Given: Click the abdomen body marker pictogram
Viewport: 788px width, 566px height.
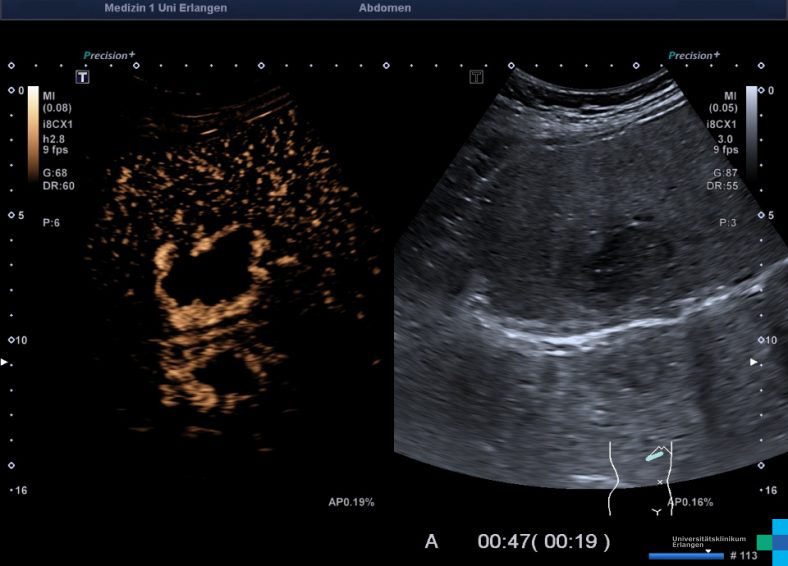Looking at the screenshot, I should pos(641,475).
